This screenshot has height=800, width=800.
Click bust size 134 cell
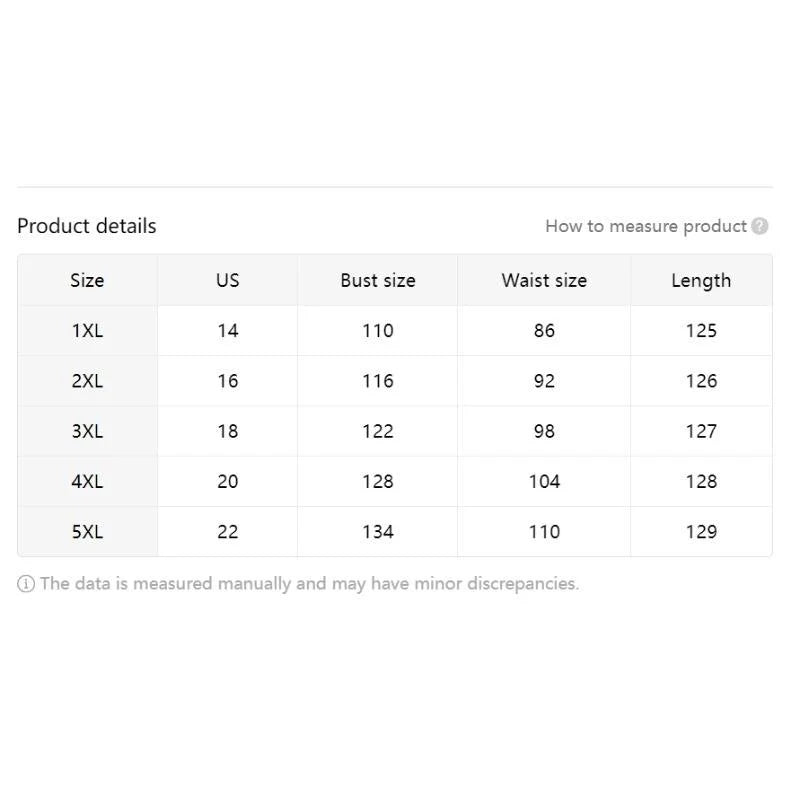[378, 532]
